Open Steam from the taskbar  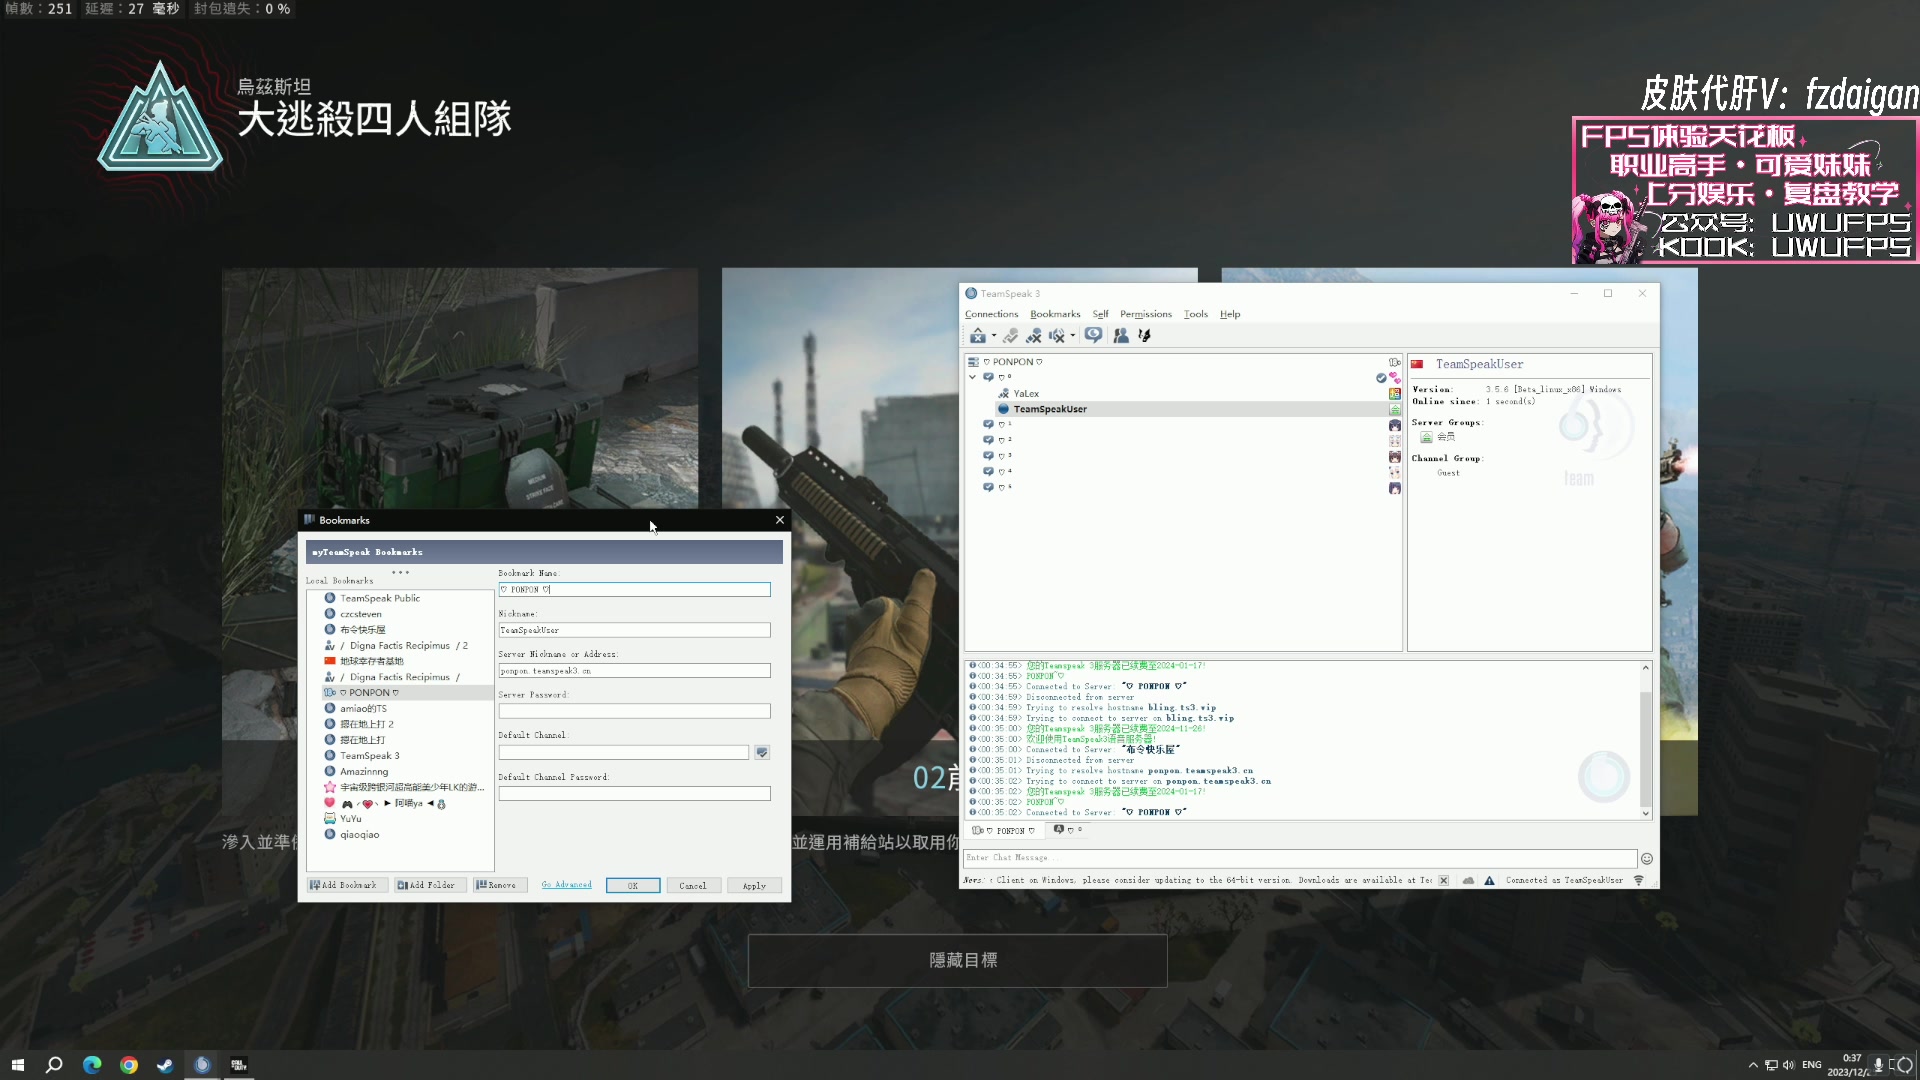point(165,1065)
